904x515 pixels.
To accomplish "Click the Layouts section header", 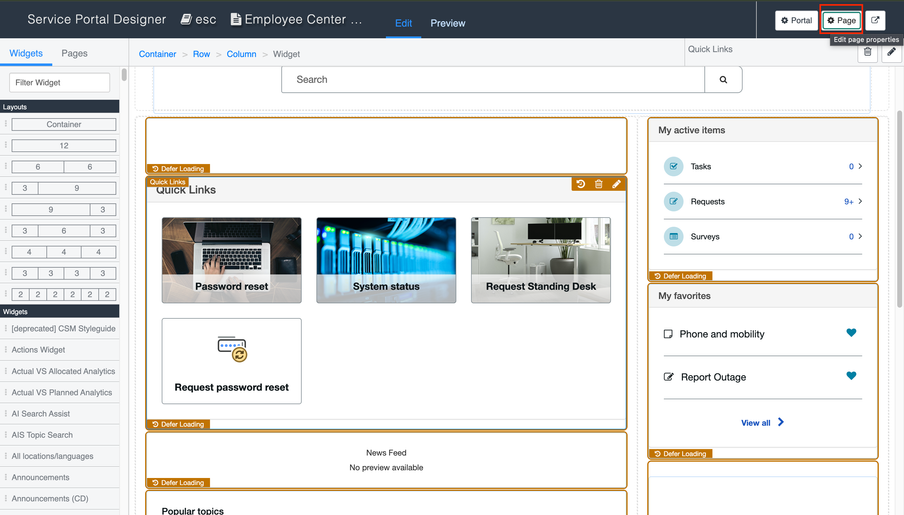I will (x=60, y=107).
